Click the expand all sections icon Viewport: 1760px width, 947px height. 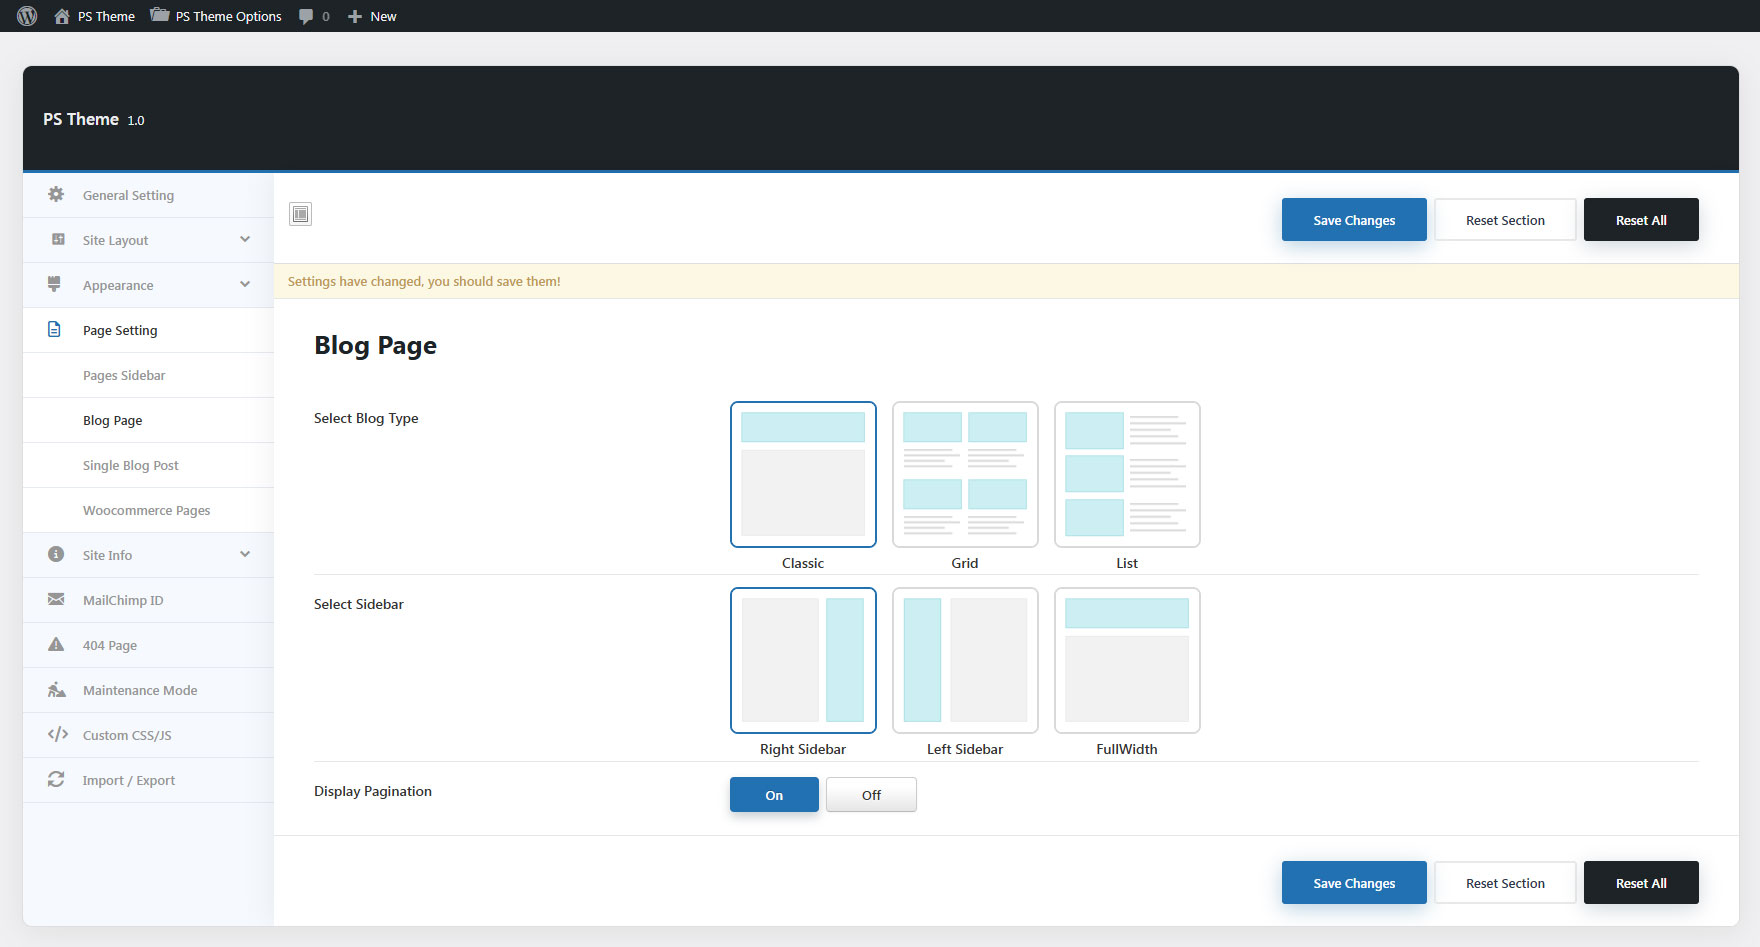click(300, 214)
